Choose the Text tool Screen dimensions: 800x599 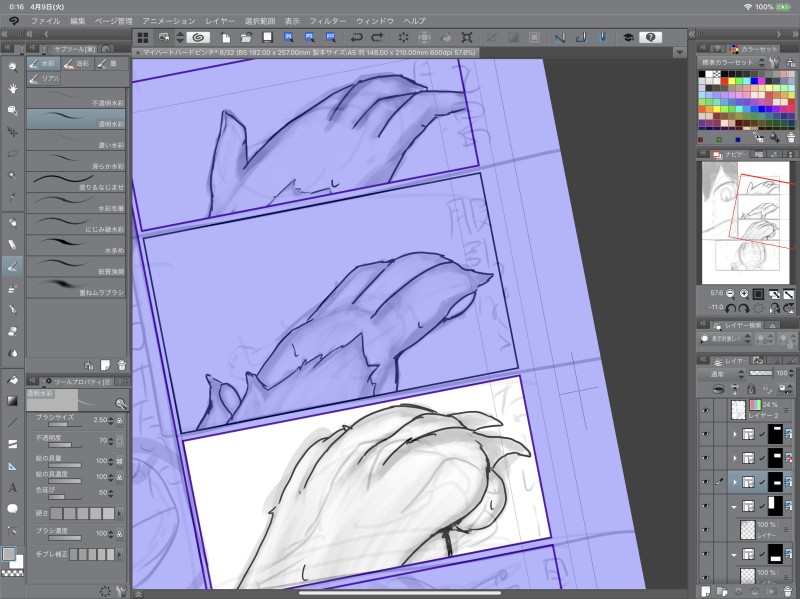point(13,487)
